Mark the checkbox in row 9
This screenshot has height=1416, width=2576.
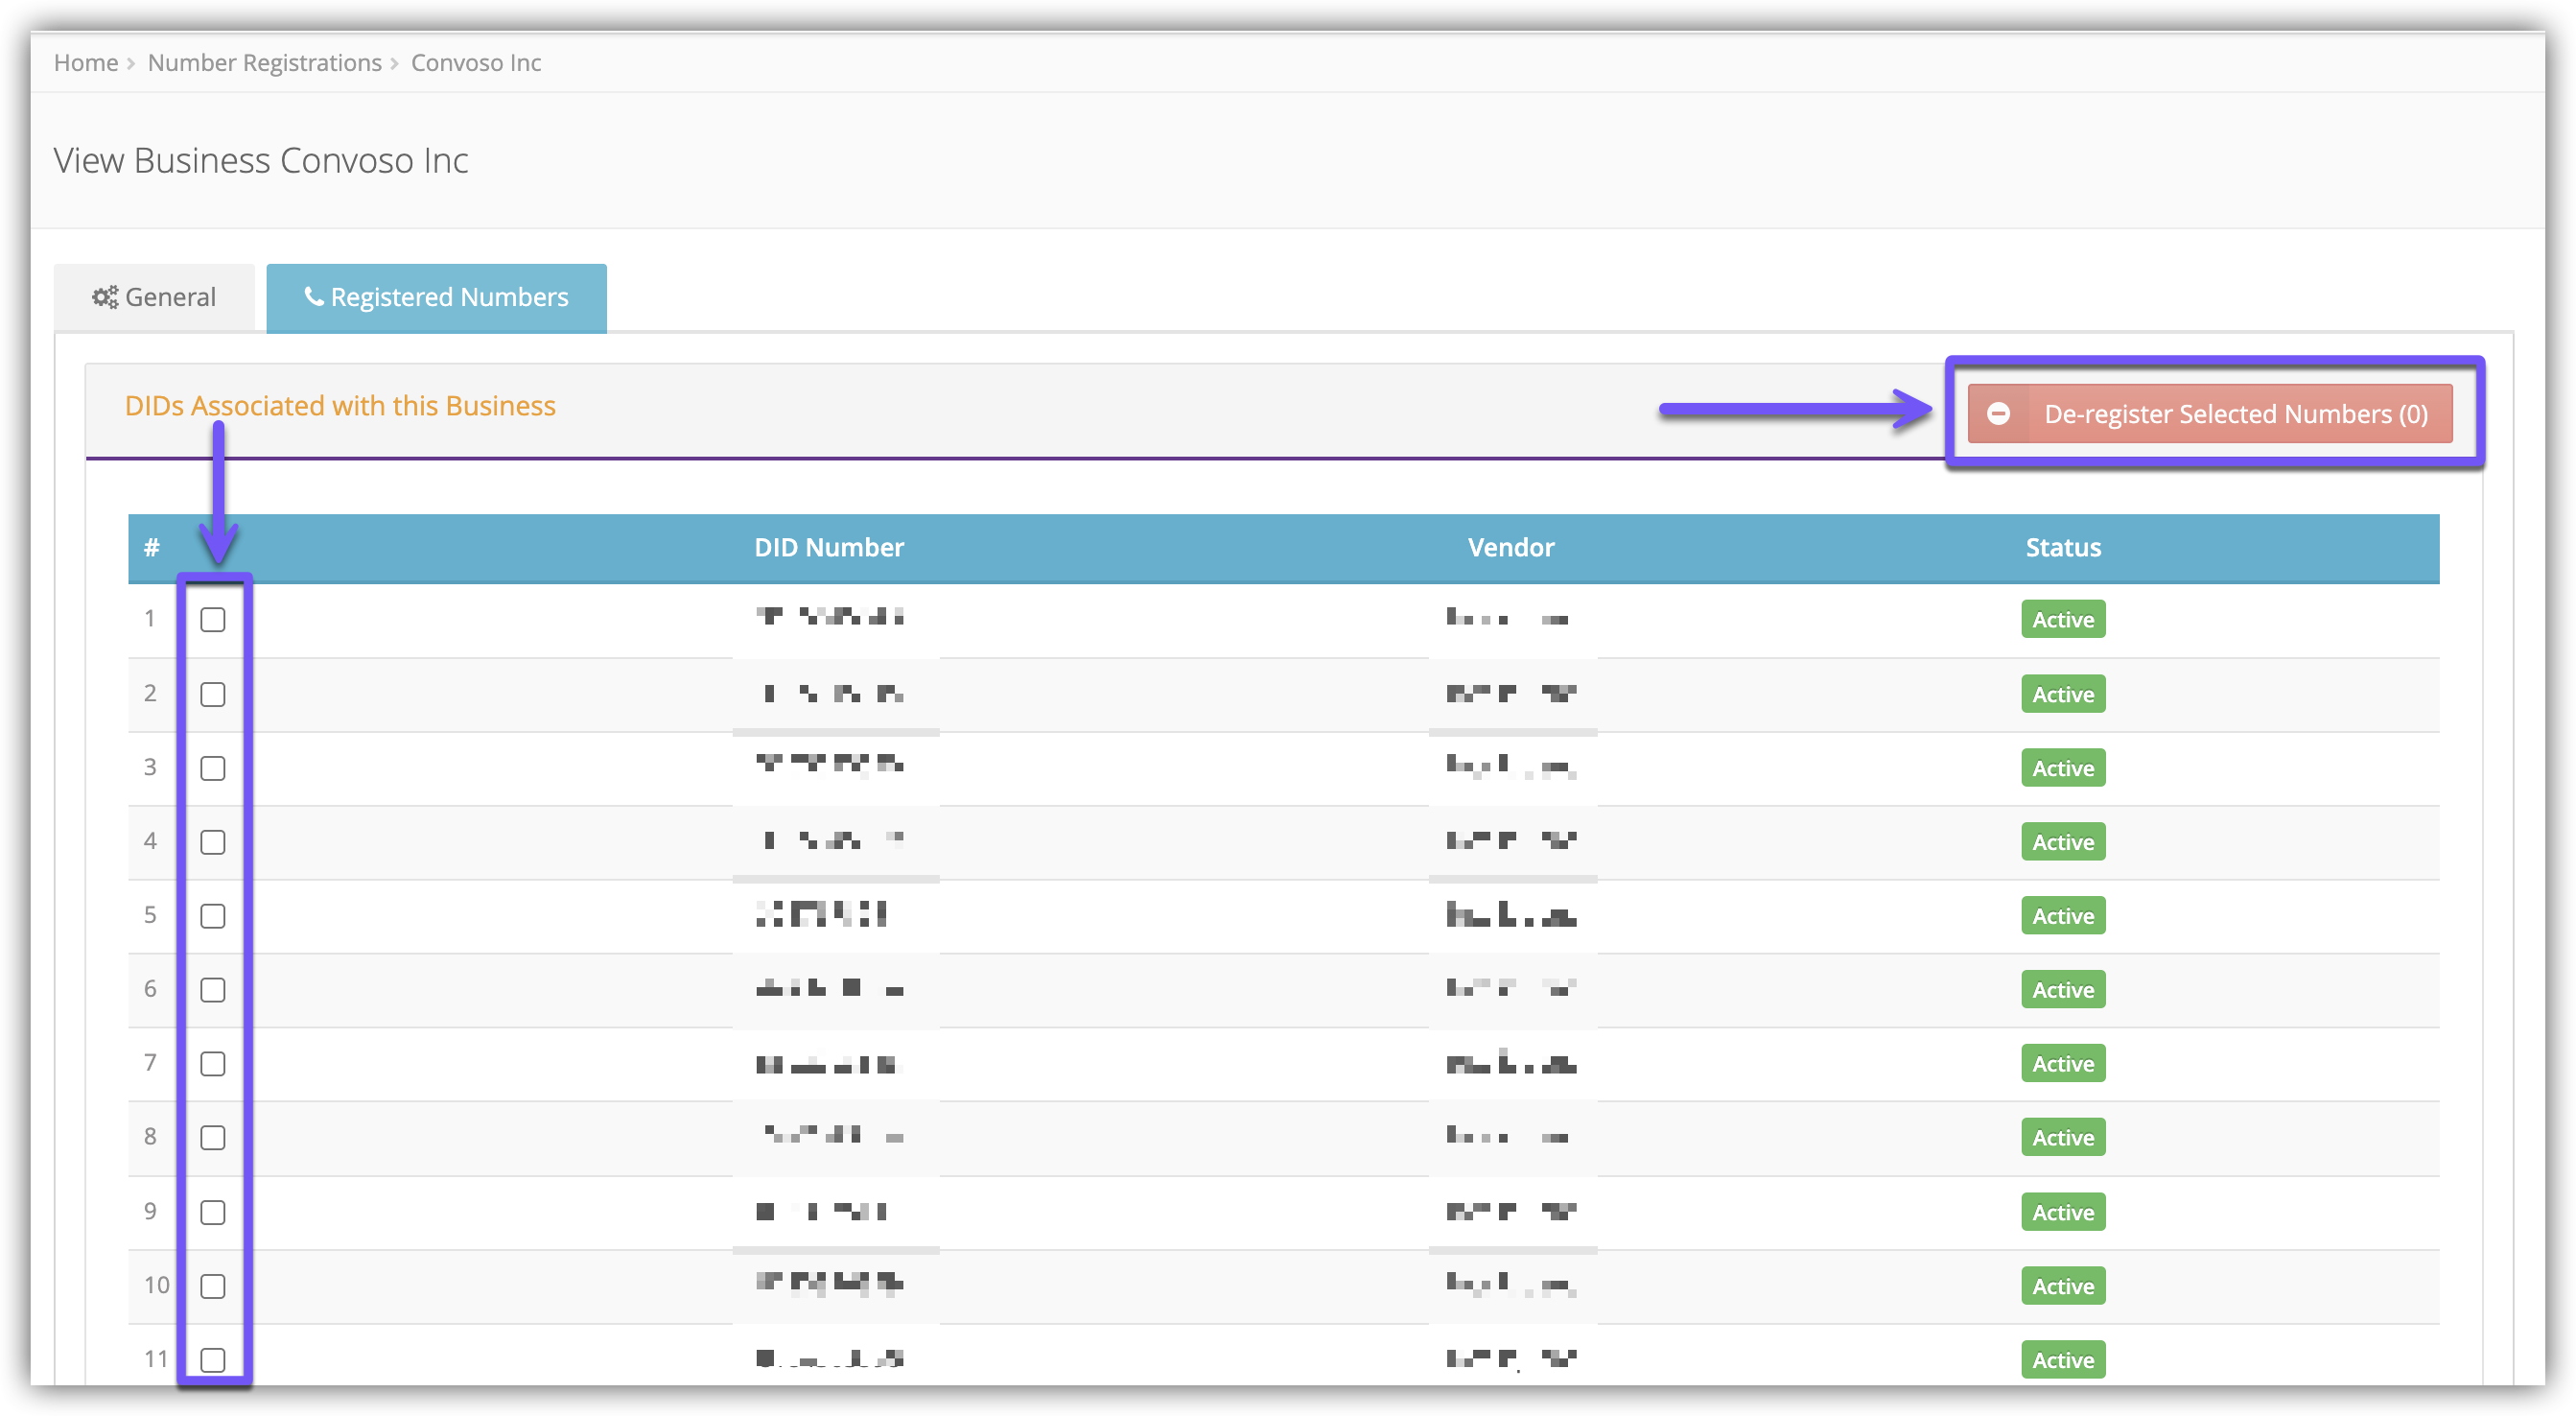(x=213, y=1212)
